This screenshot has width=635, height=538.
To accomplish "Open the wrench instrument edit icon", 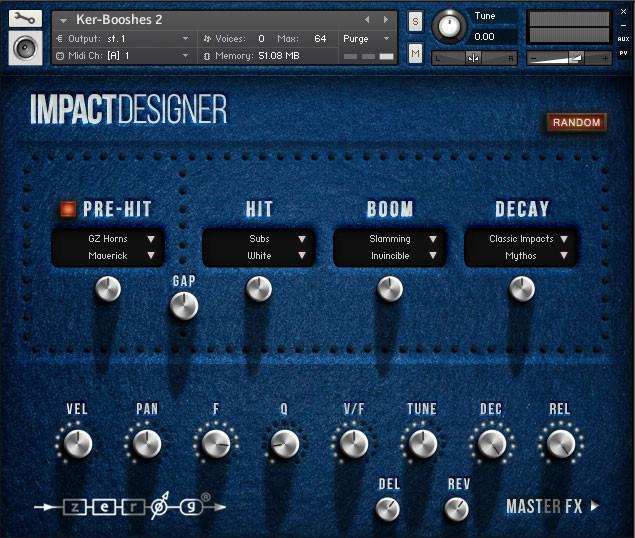I will tap(25, 19).
